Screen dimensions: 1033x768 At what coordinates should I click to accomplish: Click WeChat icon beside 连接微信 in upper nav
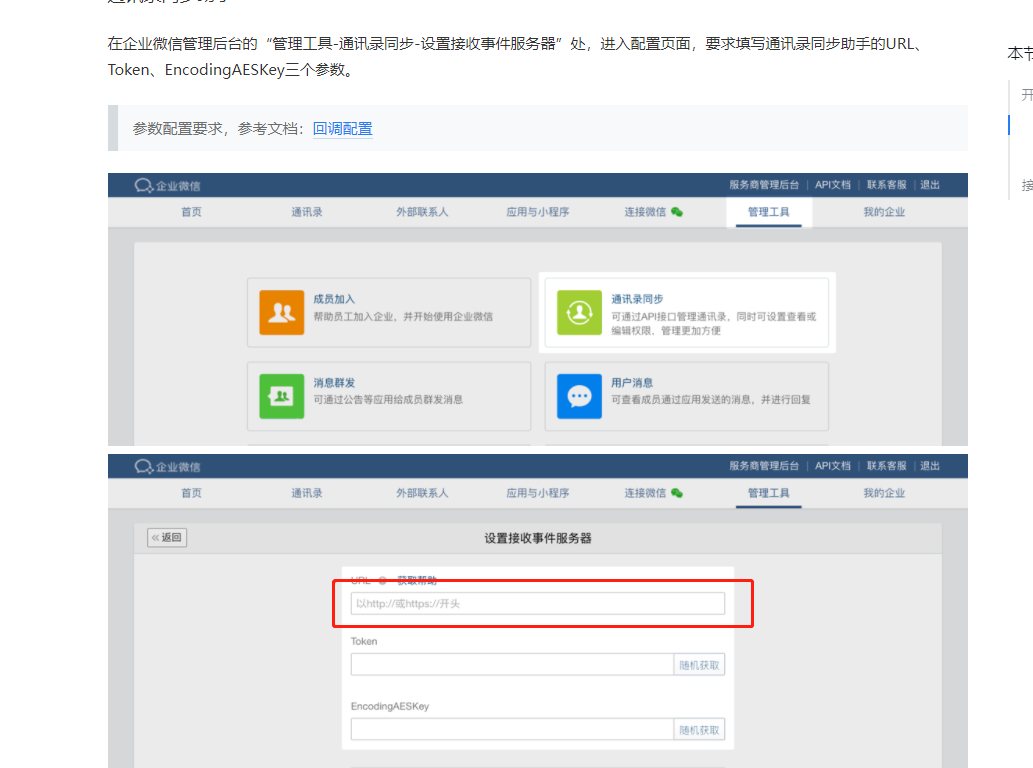(x=677, y=212)
